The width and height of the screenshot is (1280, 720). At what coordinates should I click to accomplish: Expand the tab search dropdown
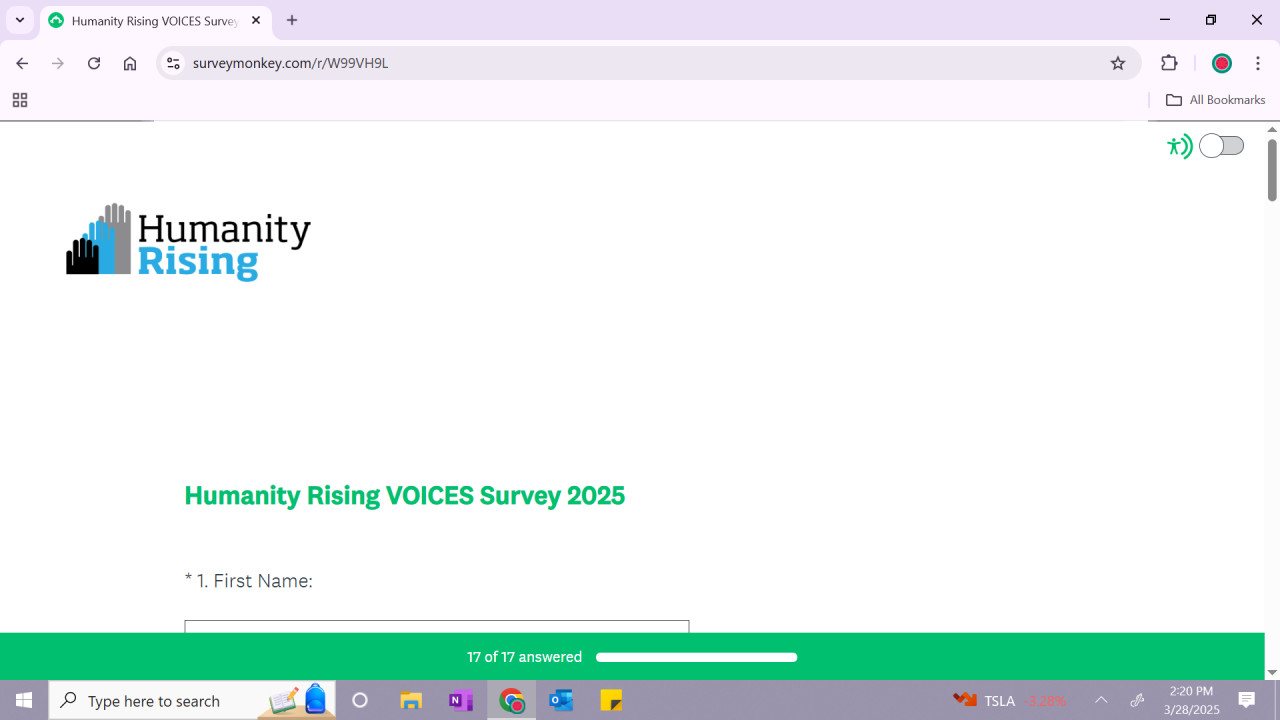(20, 20)
